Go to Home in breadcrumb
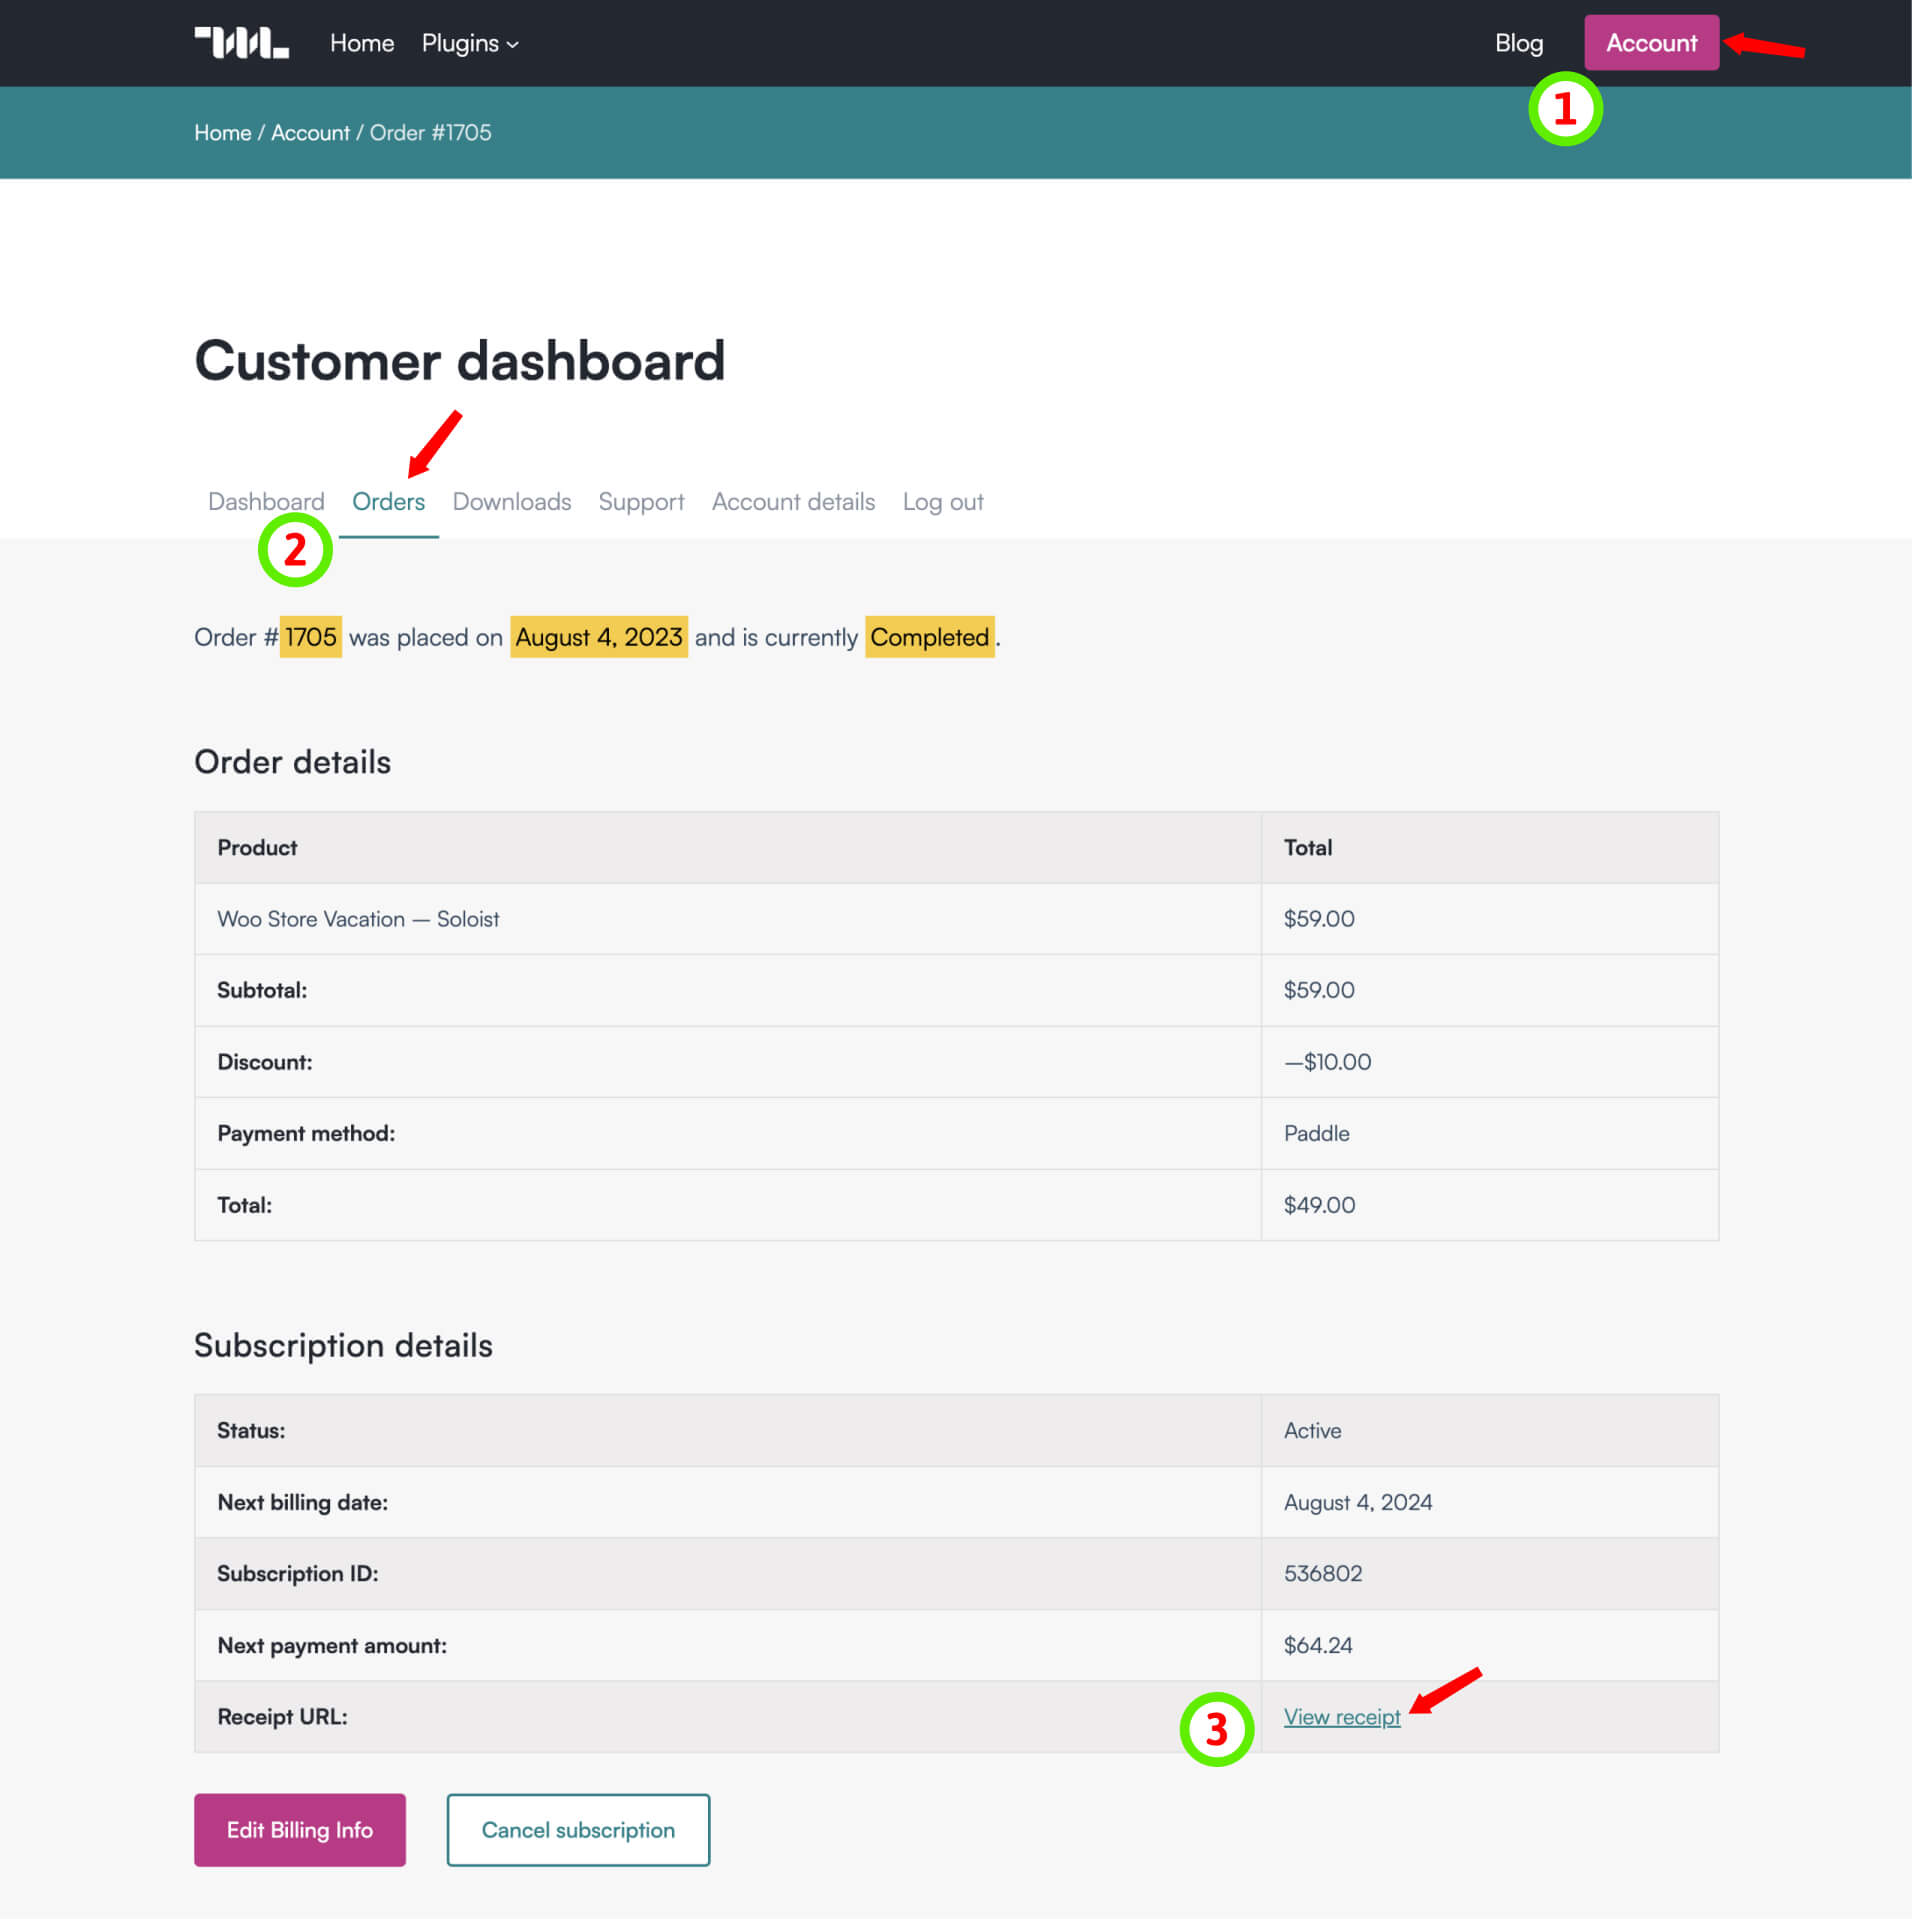 click(x=222, y=132)
